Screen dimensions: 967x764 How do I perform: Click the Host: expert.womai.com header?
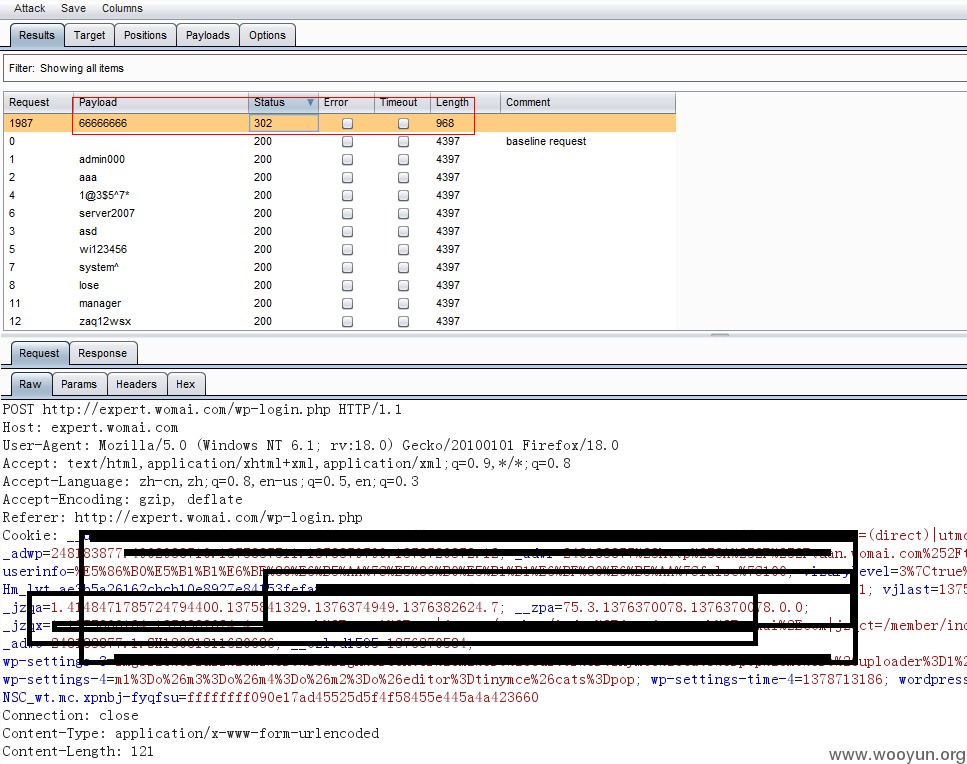(90, 427)
